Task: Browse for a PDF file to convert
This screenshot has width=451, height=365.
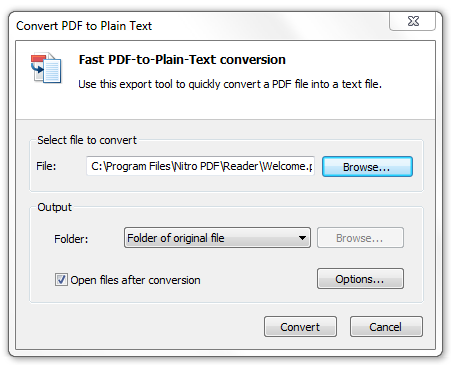Action: 367,167
